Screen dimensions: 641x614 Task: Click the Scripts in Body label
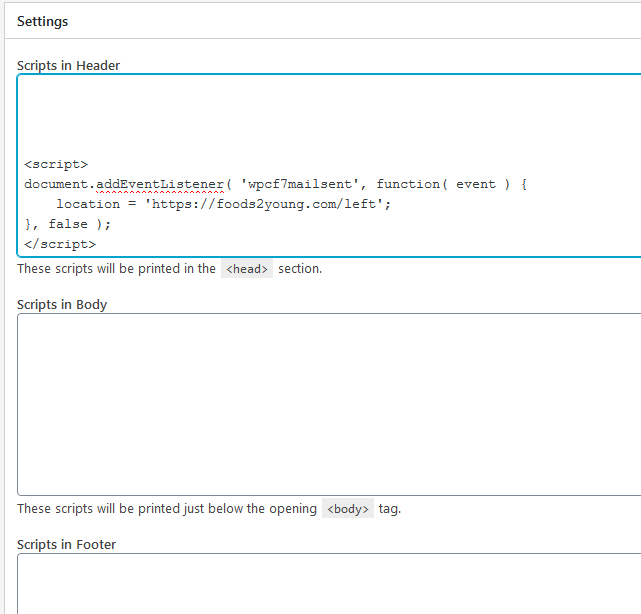62,305
